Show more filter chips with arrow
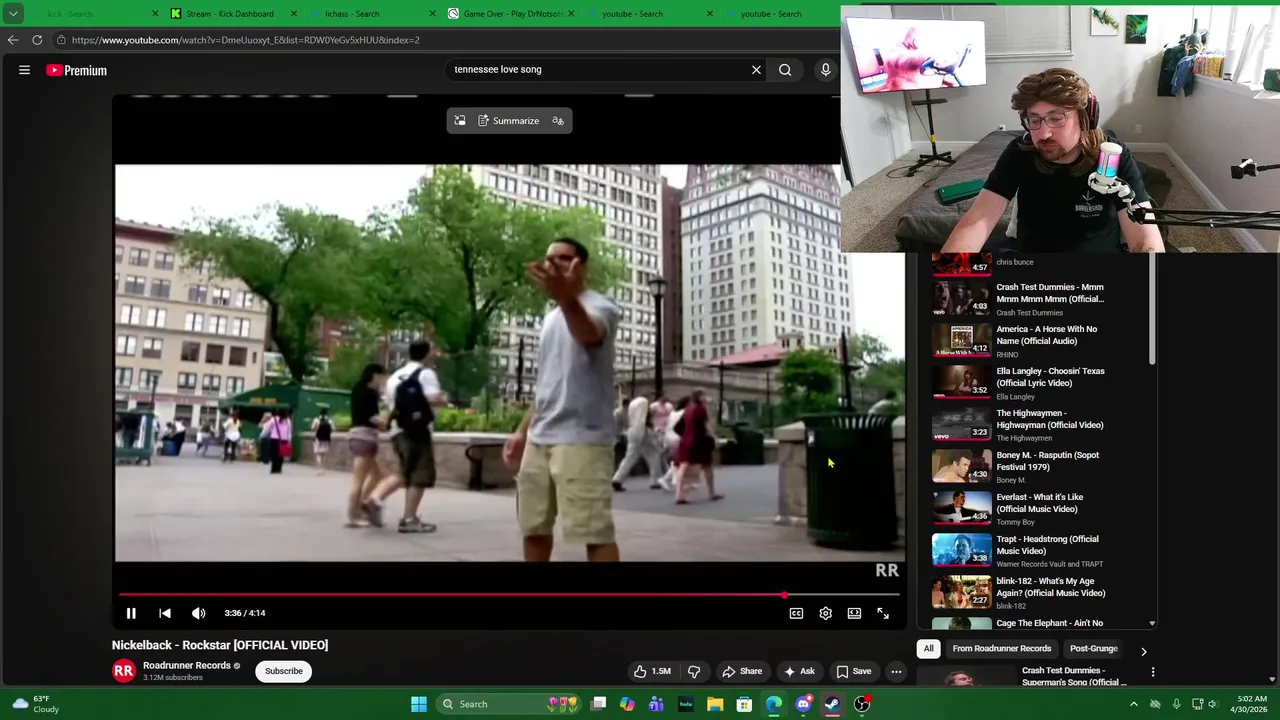 point(1144,651)
